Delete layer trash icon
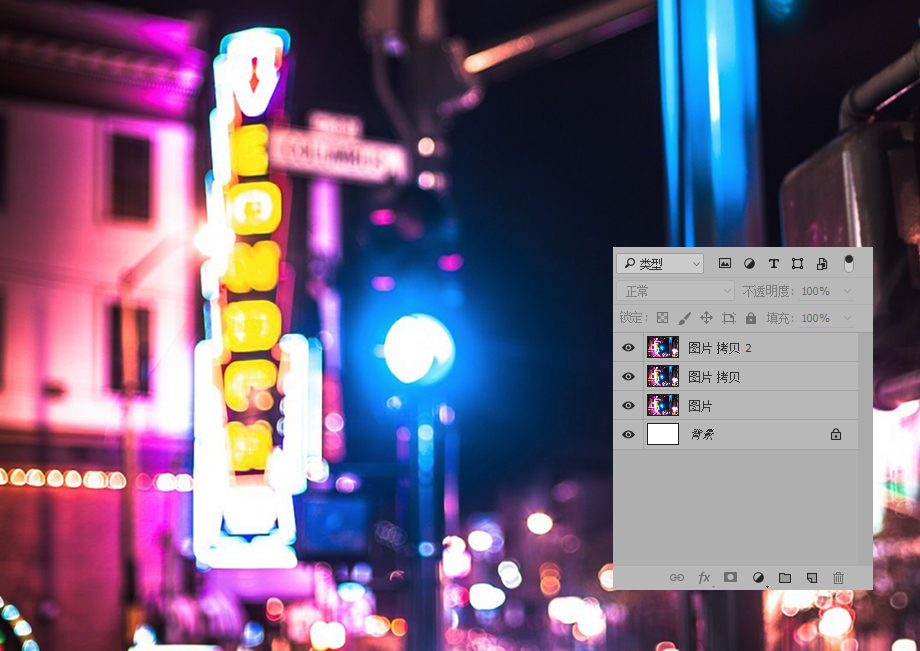Image resolution: width=920 pixels, height=651 pixels. click(x=838, y=578)
